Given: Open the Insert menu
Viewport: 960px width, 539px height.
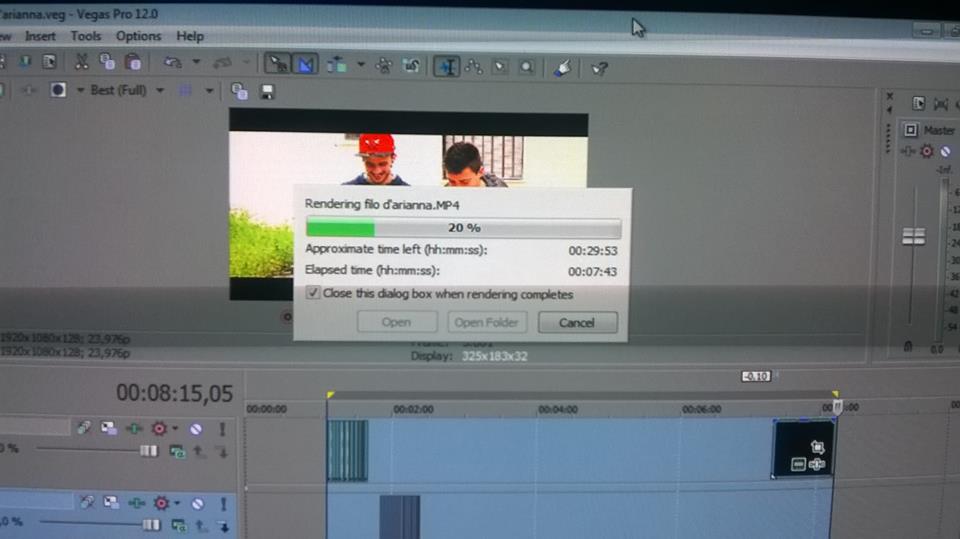Looking at the screenshot, I should (x=41, y=36).
